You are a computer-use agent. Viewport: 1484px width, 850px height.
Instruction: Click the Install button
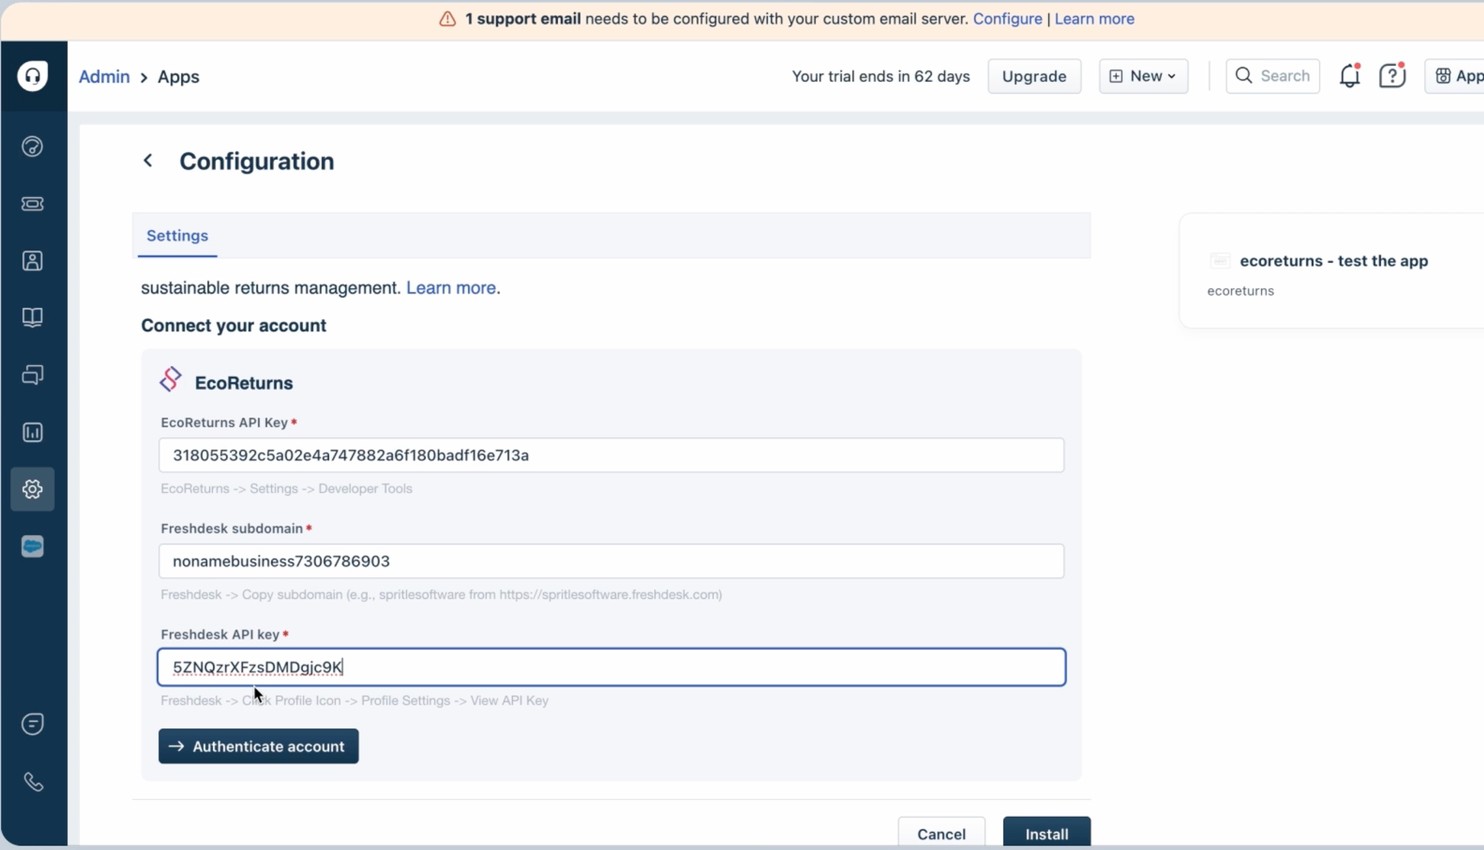coord(1047,833)
